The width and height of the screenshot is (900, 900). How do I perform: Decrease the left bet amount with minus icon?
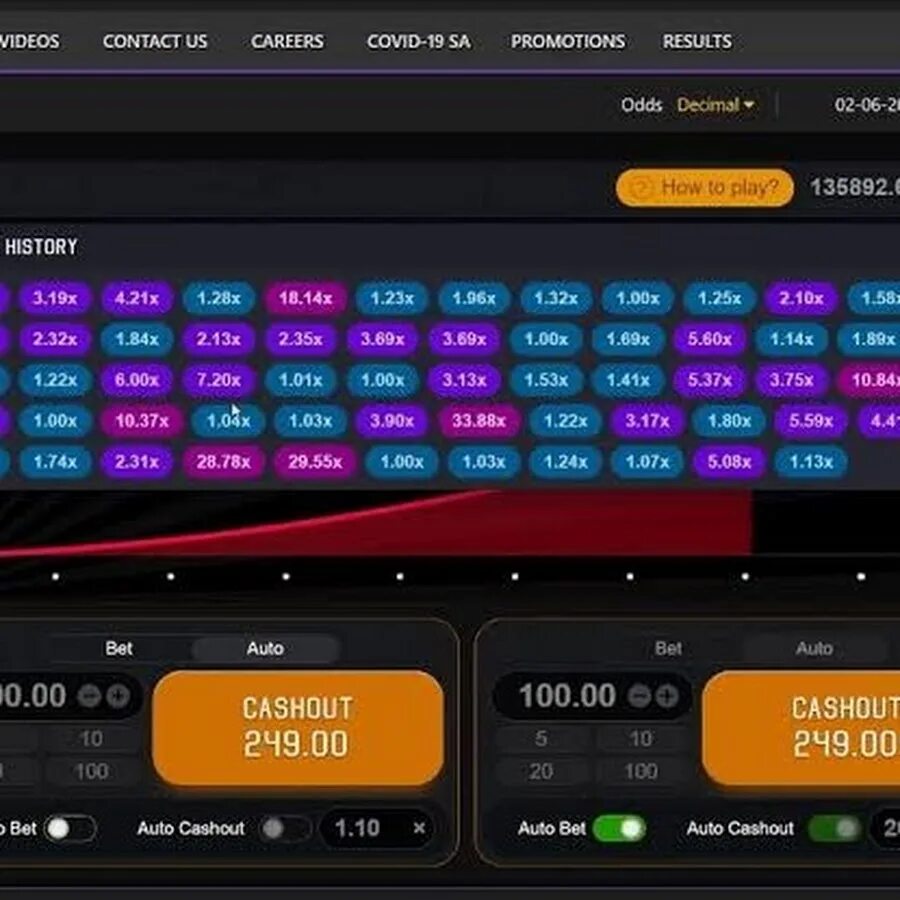pyautogui.click(x=89, y=696)
